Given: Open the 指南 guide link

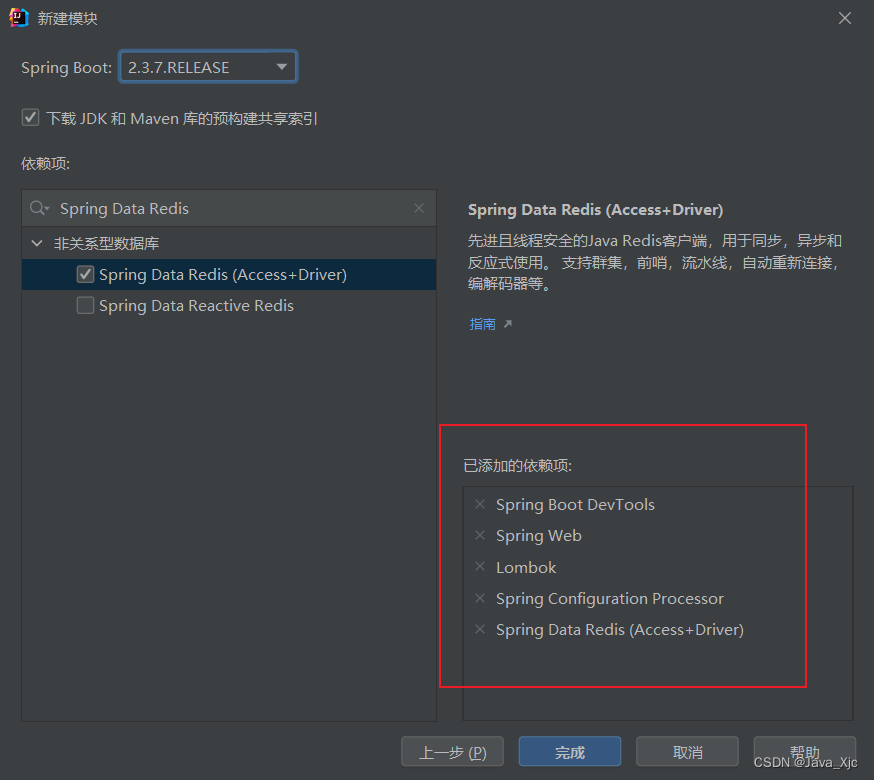Looking at the screenshot, I should click(482, 324).
